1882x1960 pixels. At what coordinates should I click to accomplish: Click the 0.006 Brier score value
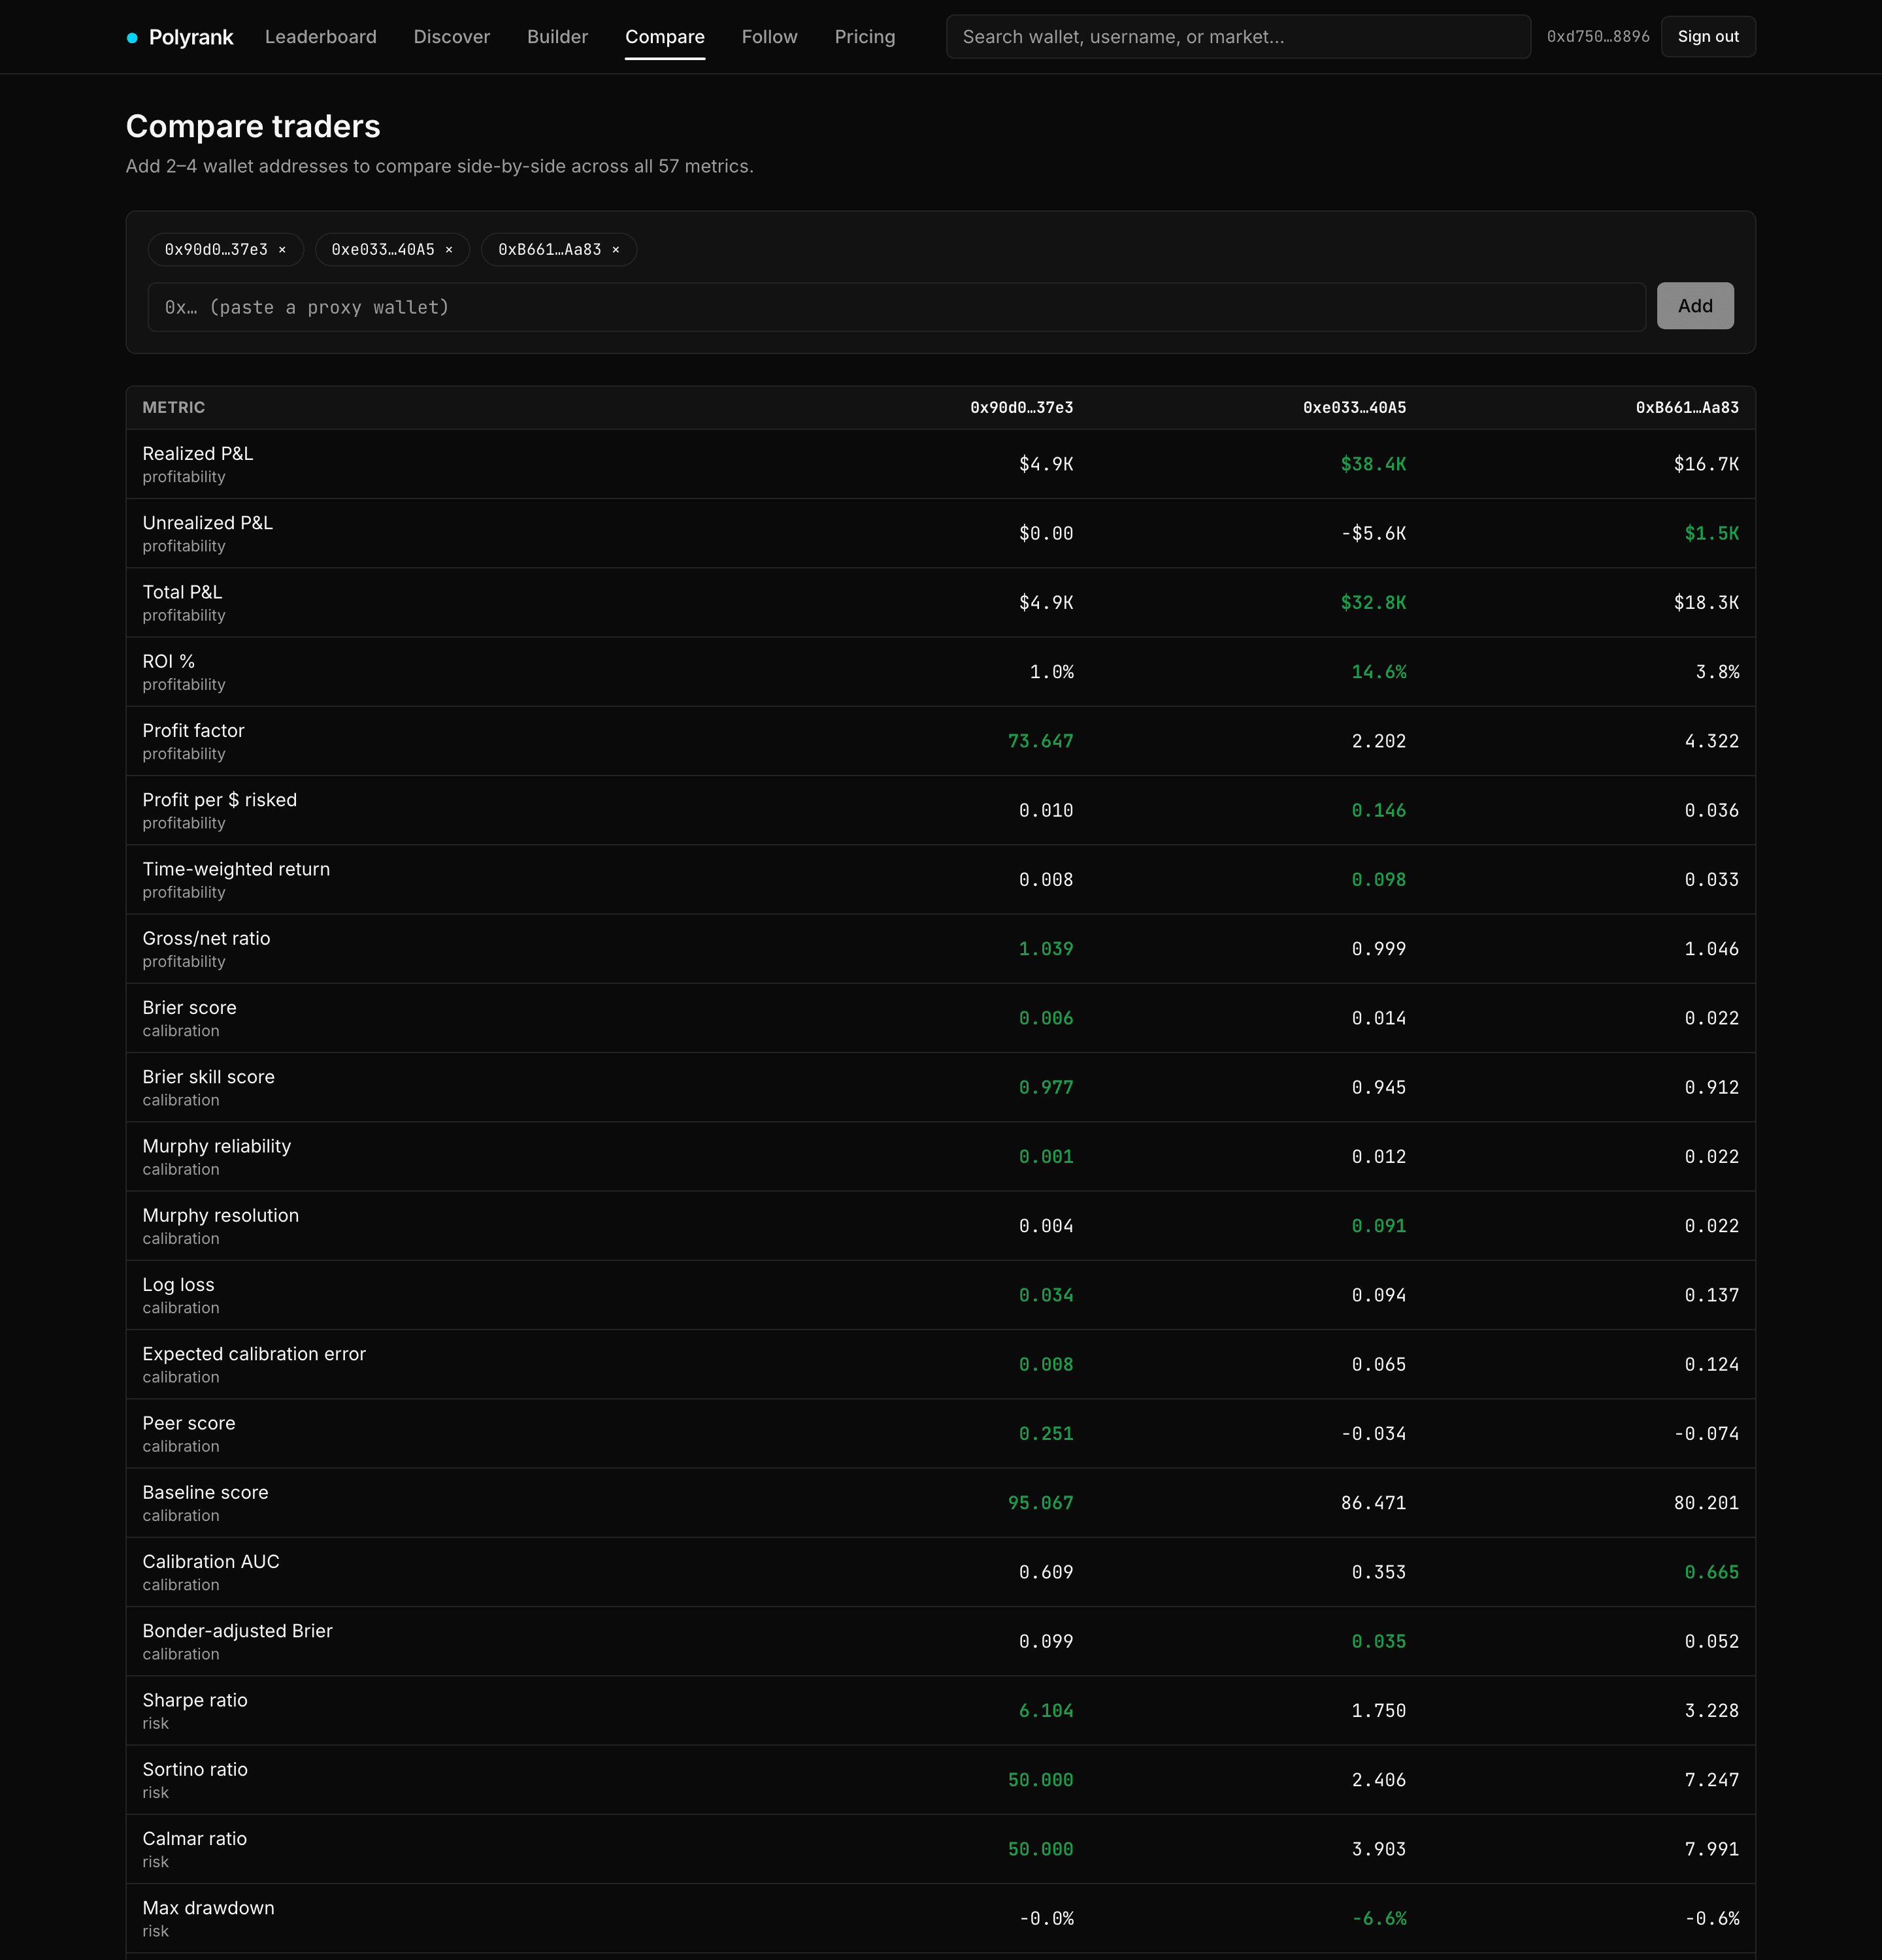click(x=1046, y=1018)
